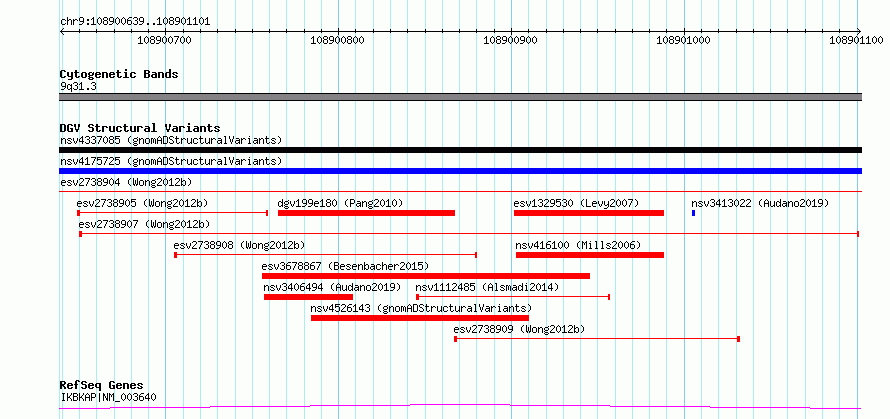This screenshot has height=419, width=890.
Task: Open the esv2738904 (Wong2012b) label
Action: (126, 182)
